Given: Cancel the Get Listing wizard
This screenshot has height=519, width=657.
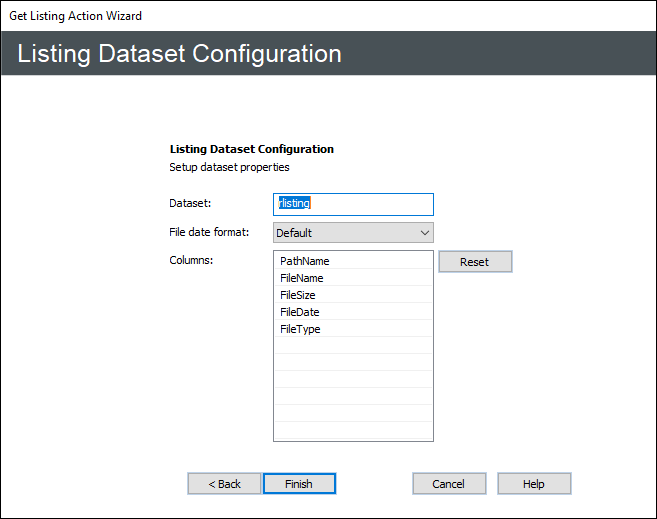Looking at the screenshot, I should tap(449, 484).
